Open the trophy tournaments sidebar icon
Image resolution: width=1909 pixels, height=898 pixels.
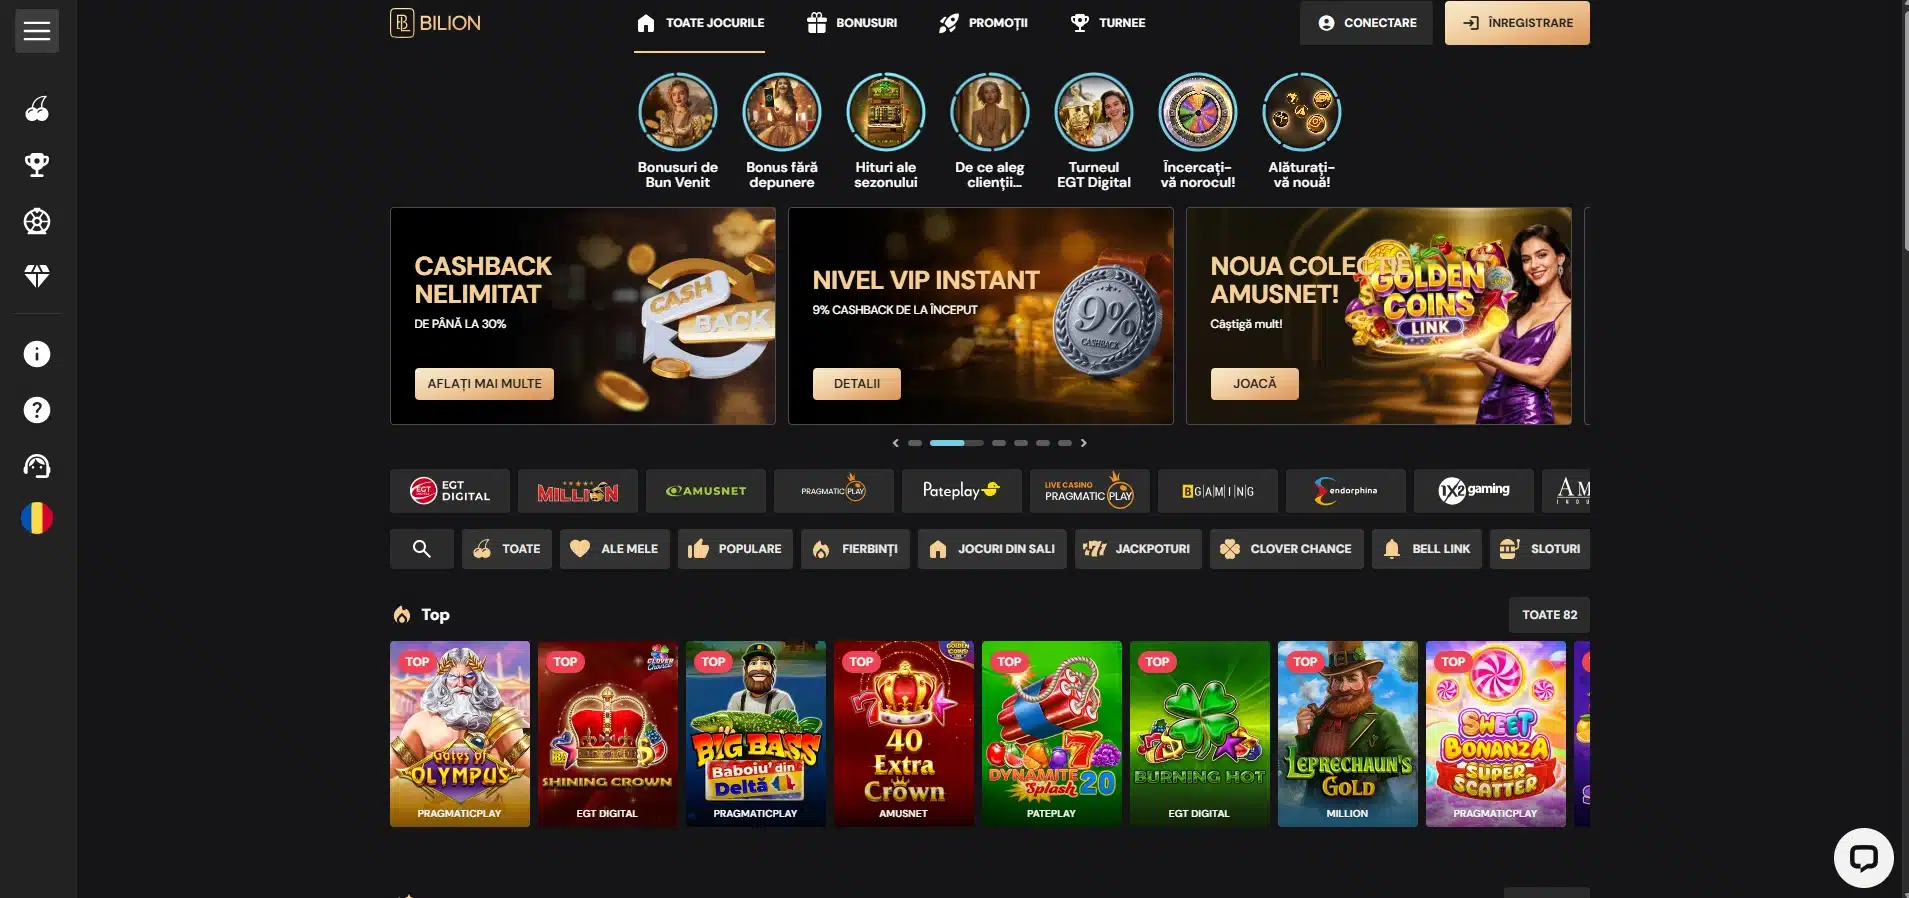(x=37, y=165)
